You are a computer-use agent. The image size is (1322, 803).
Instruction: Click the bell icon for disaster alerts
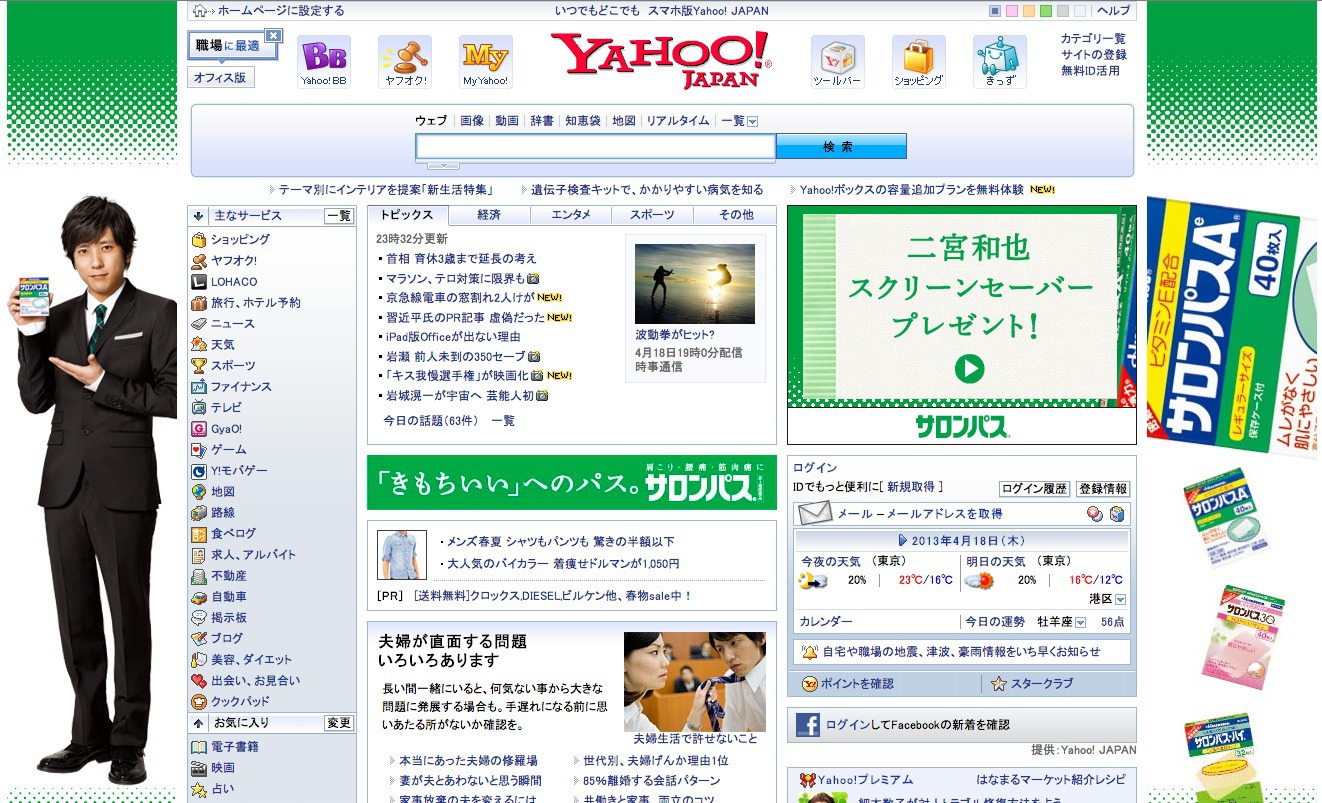coord(809,652)
